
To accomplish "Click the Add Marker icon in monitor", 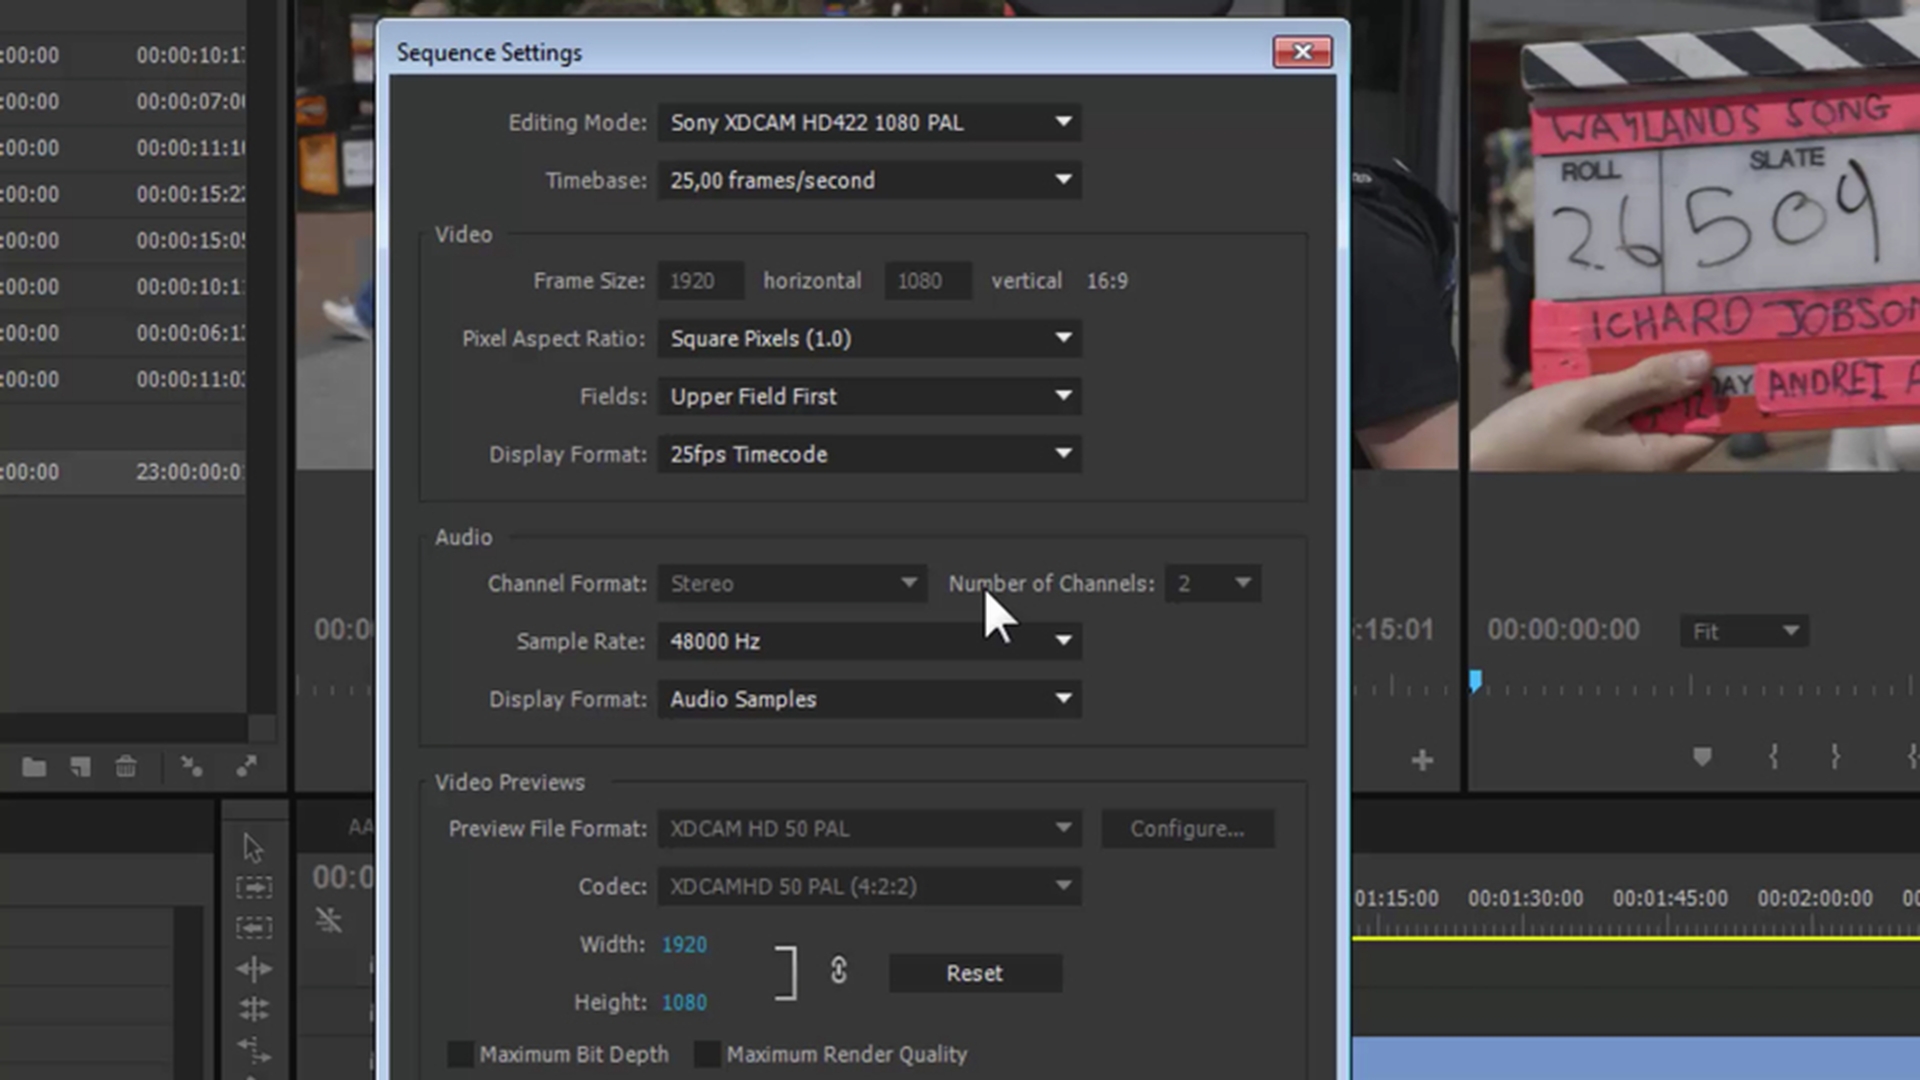I will click(x=1702, y=757).
